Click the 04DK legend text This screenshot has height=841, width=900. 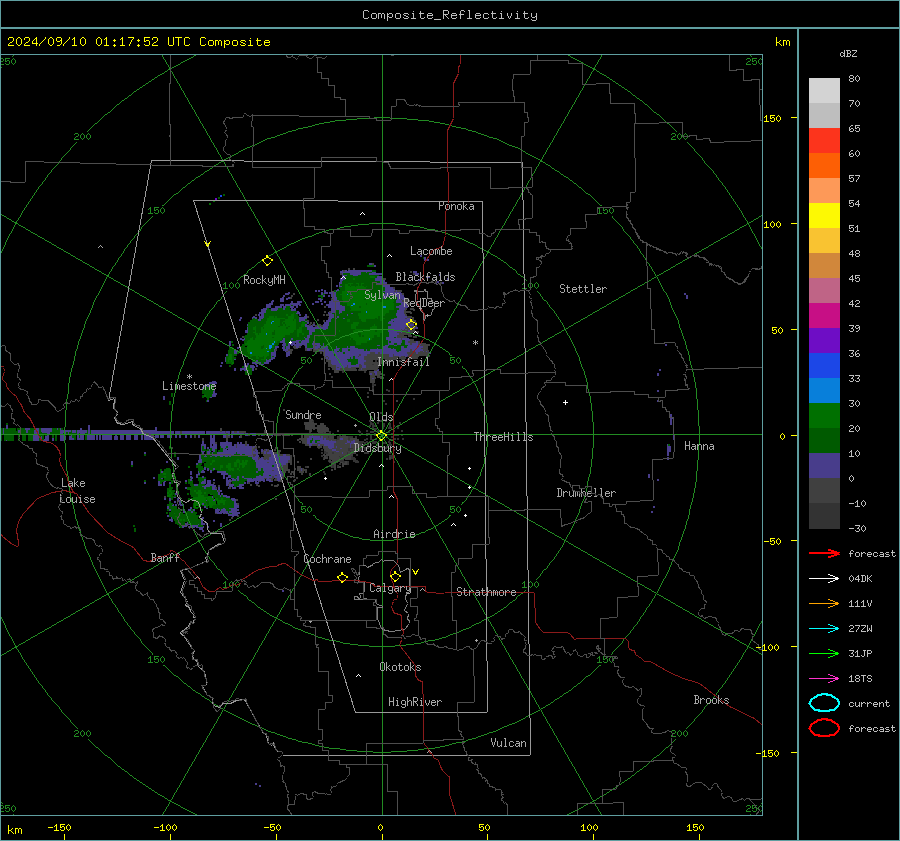pos(860,579)
